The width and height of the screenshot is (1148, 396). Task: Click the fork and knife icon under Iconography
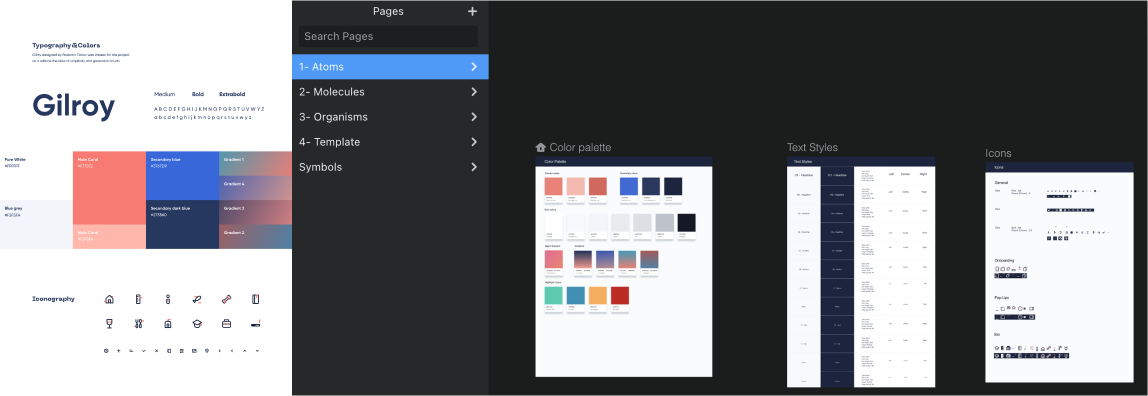[x=138, y=323]
